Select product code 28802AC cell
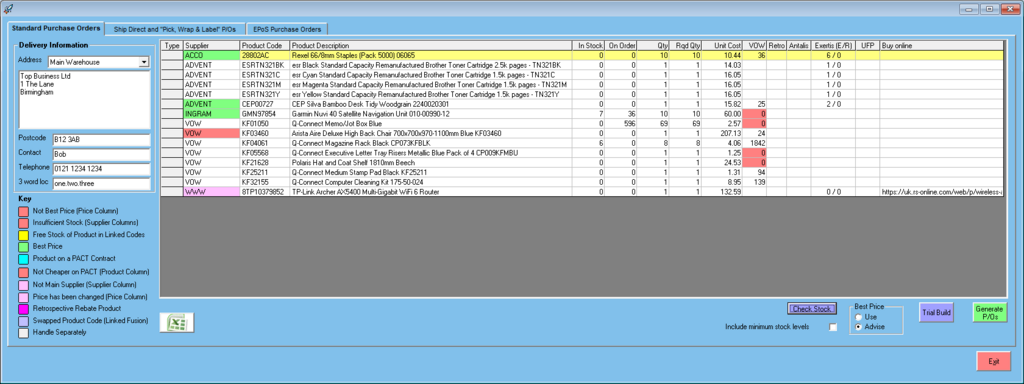The image size is (1024, 384). [x=264, y=56]
